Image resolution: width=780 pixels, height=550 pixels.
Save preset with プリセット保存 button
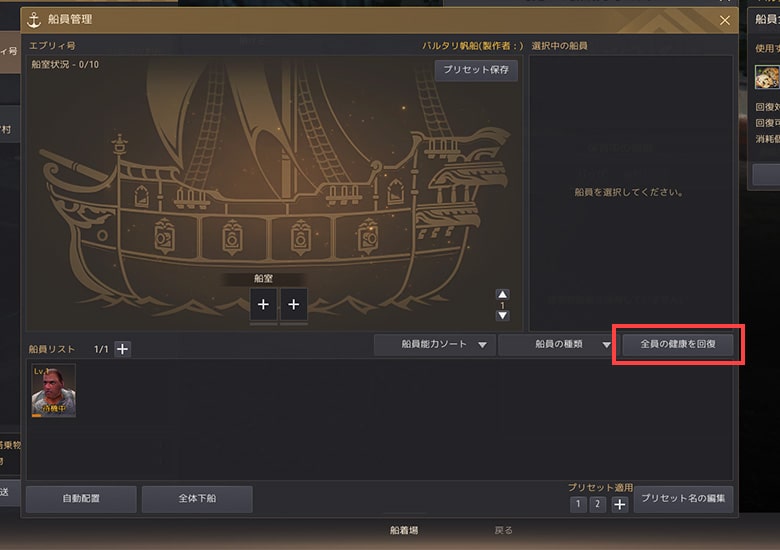476,70
